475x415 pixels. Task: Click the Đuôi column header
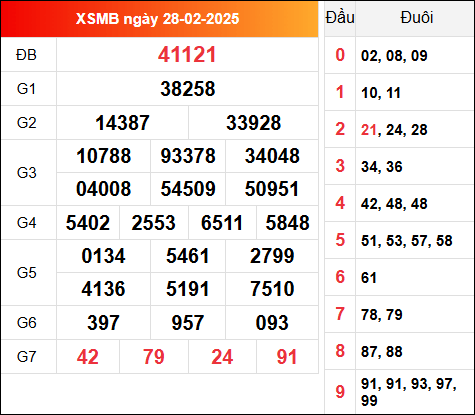pos(417,17)
